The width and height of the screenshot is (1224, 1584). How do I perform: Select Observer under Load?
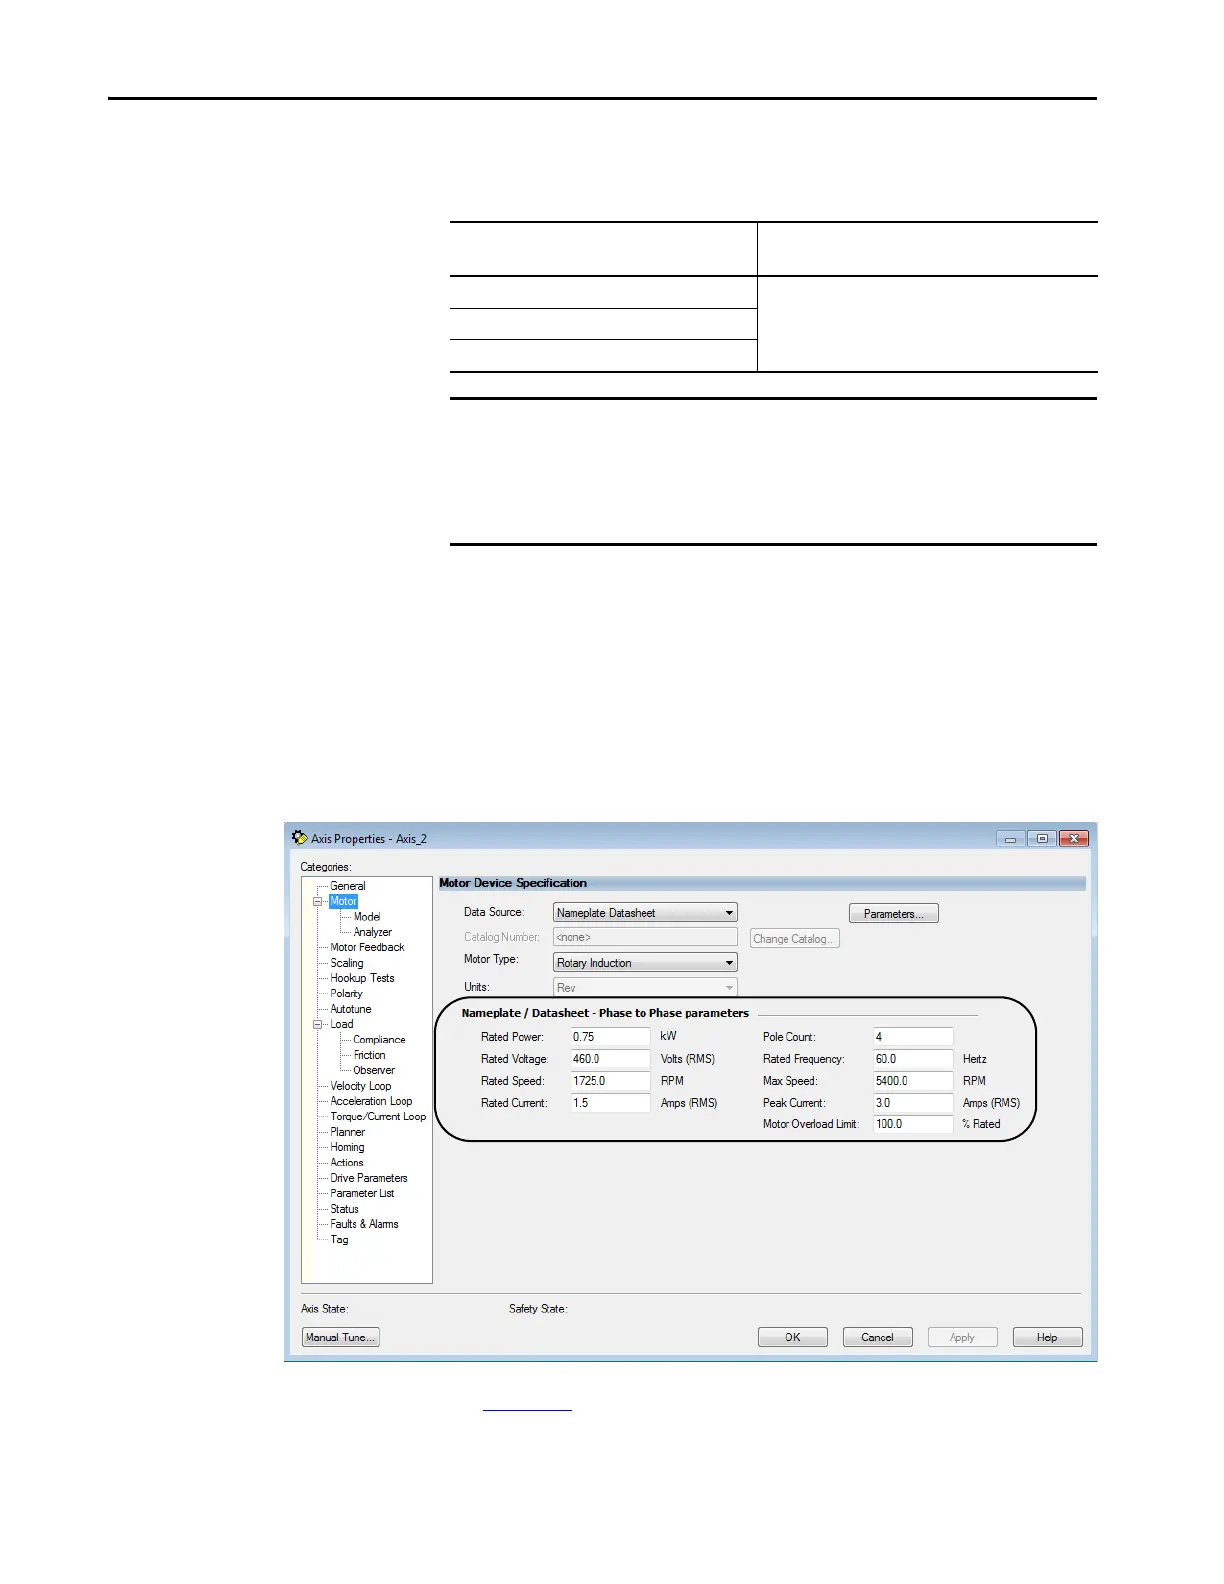point(374,1071)
